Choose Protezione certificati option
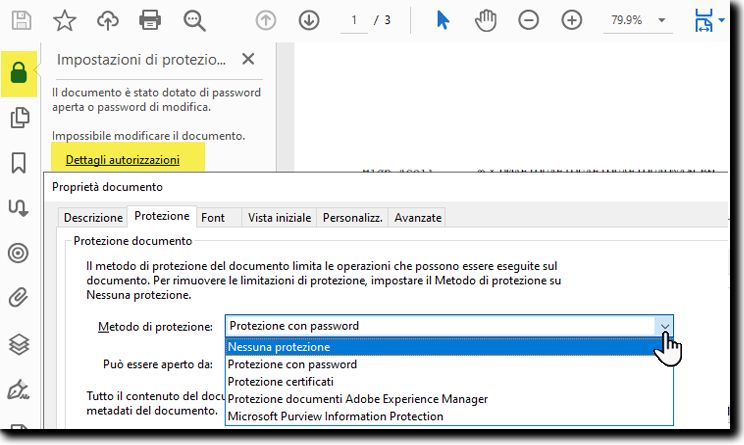The width and height of the screenshot is (744, 445). 449,382
